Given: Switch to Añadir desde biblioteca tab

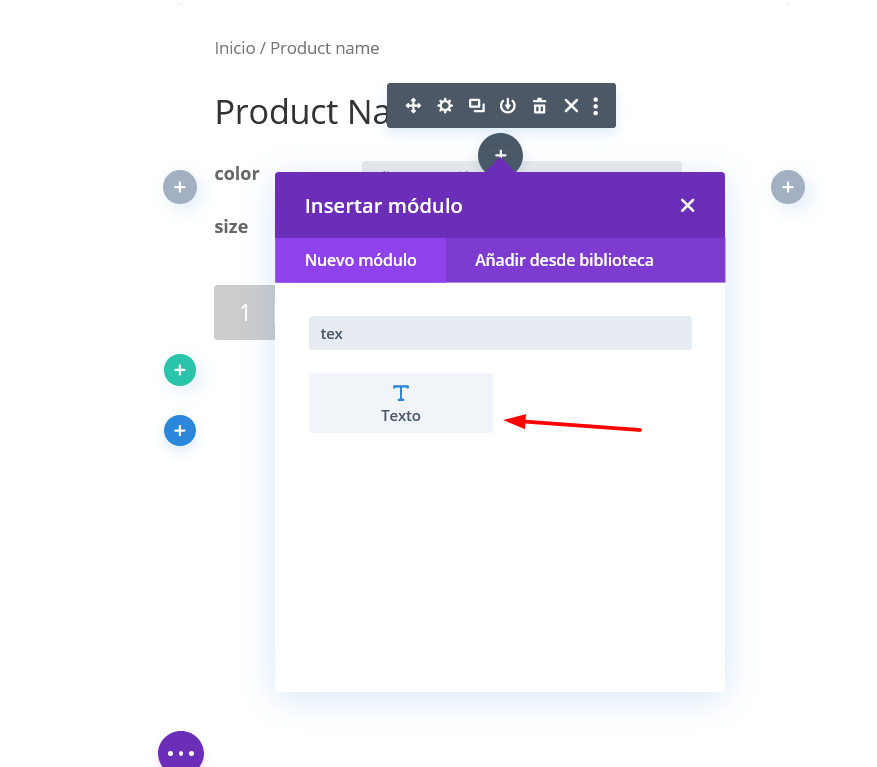Looking at the screenshot, I should (x=564, y=260).
